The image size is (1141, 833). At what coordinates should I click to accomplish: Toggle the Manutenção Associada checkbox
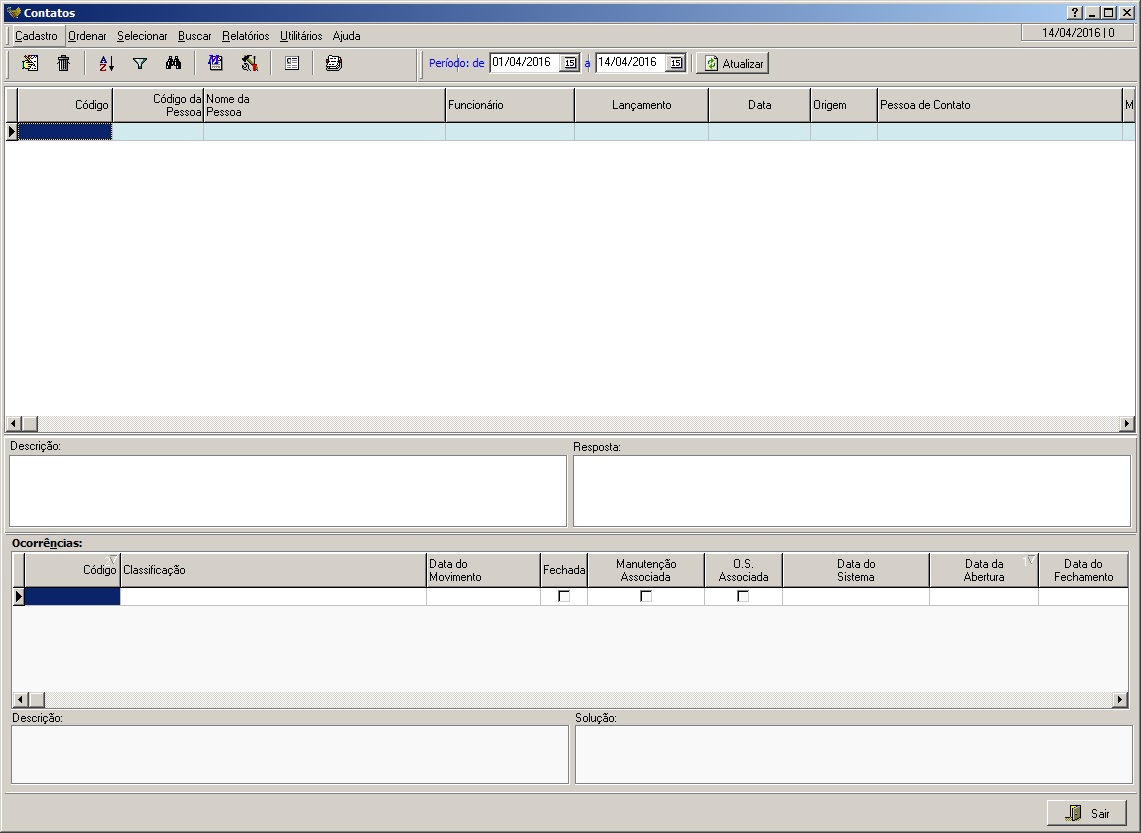646,596
